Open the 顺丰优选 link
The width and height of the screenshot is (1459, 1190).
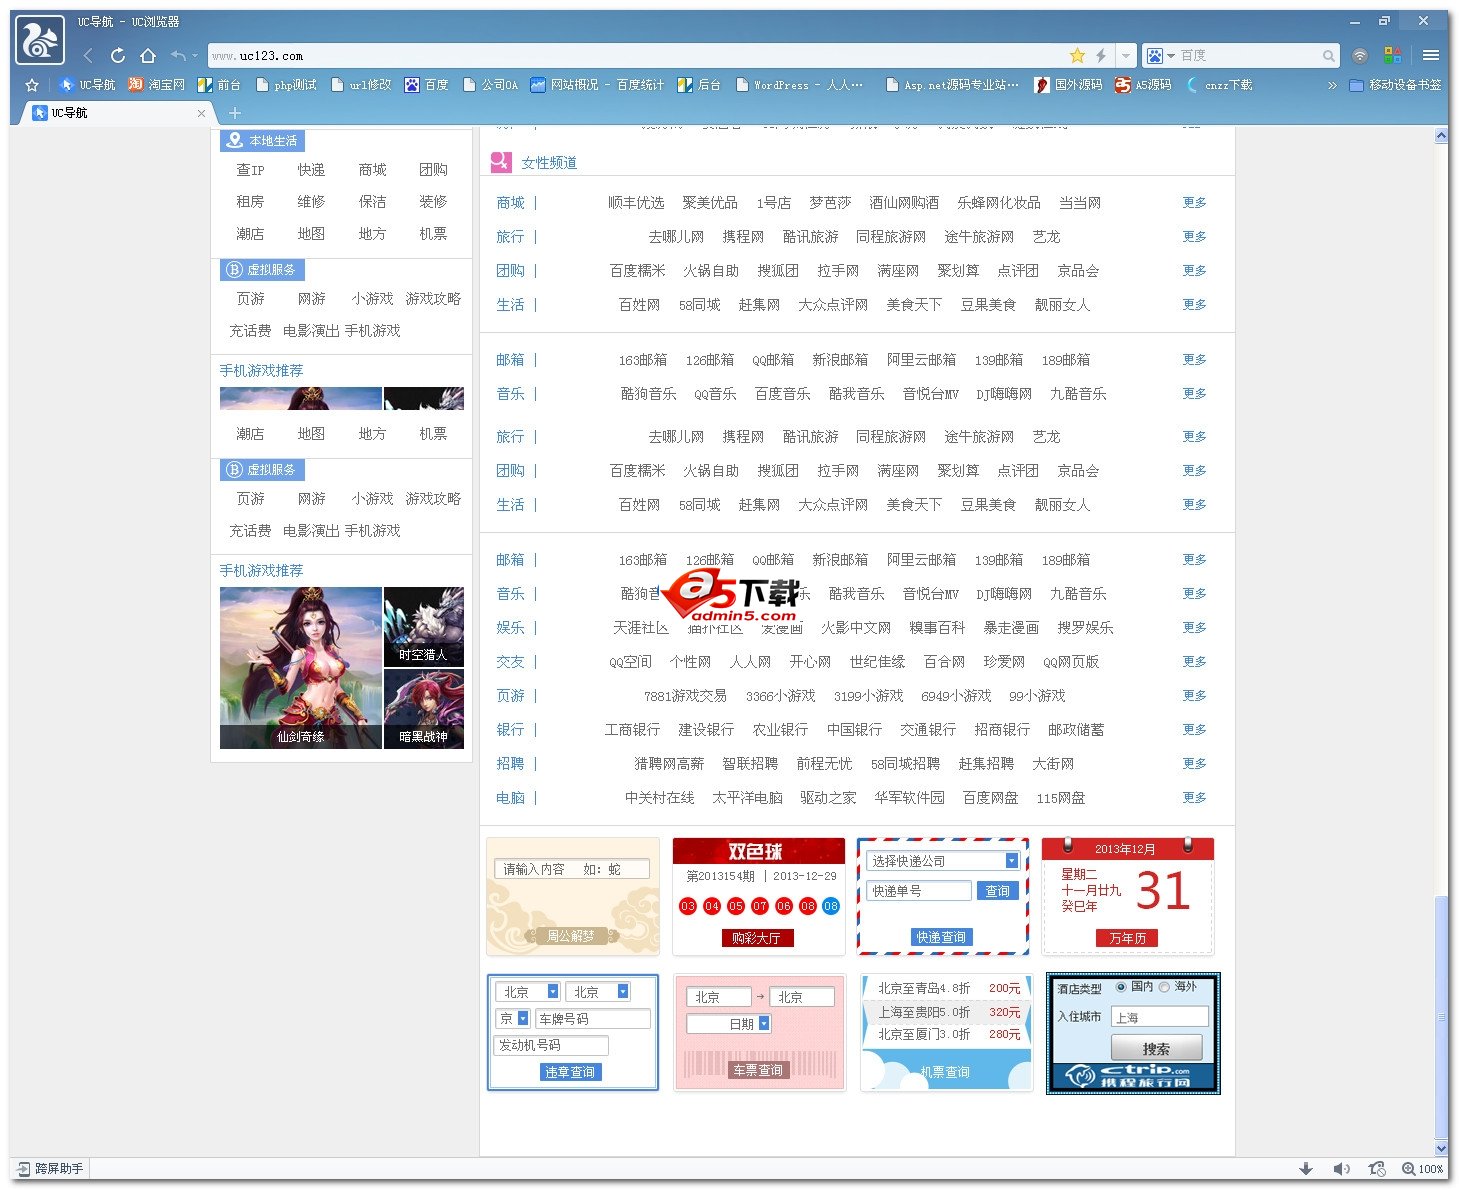tap(636, 203)
